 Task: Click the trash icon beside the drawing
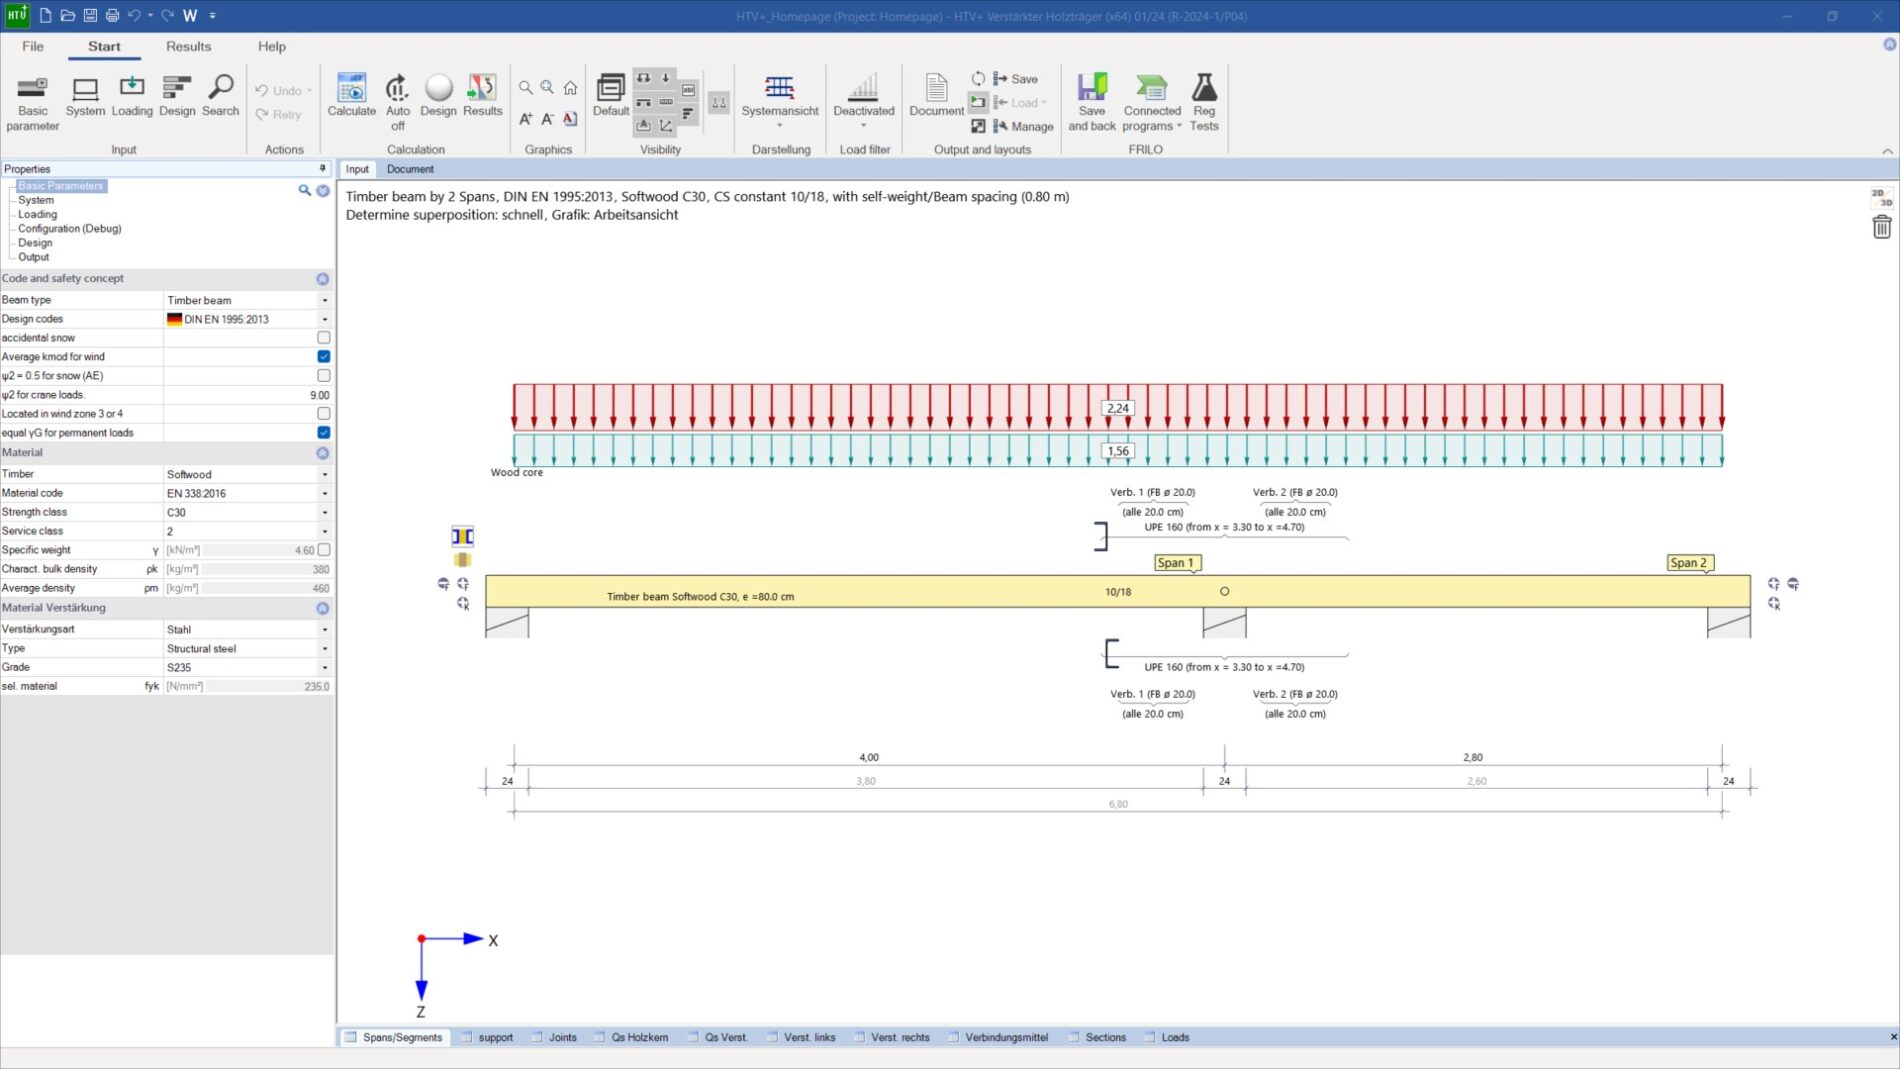coord(1883,226)
